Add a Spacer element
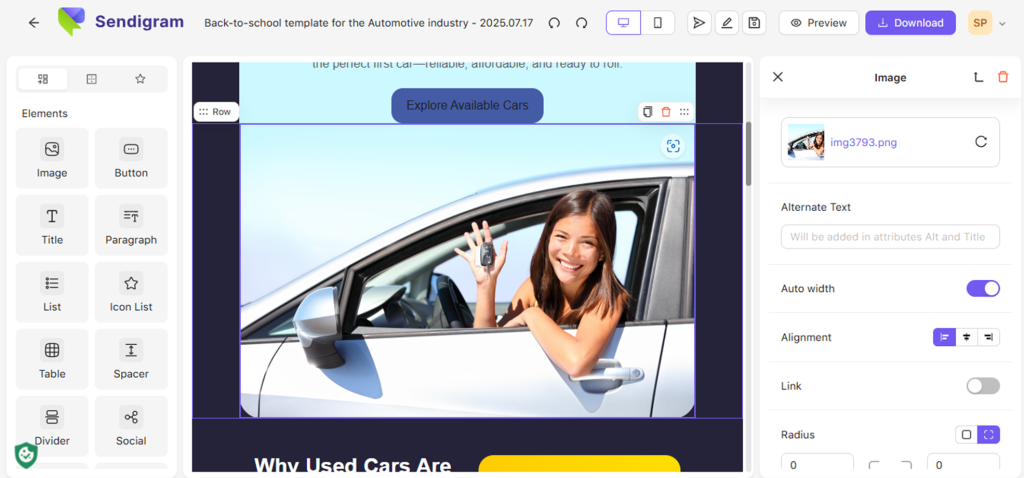Viewport: 1024px width, 478px height. tap(131, 359)
